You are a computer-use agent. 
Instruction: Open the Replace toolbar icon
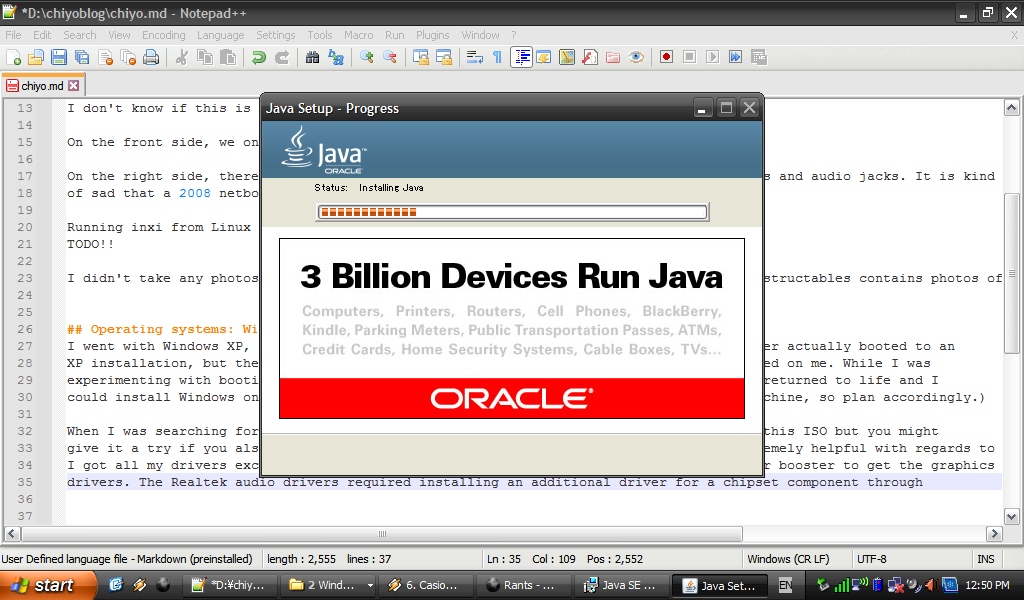(336, 57)
